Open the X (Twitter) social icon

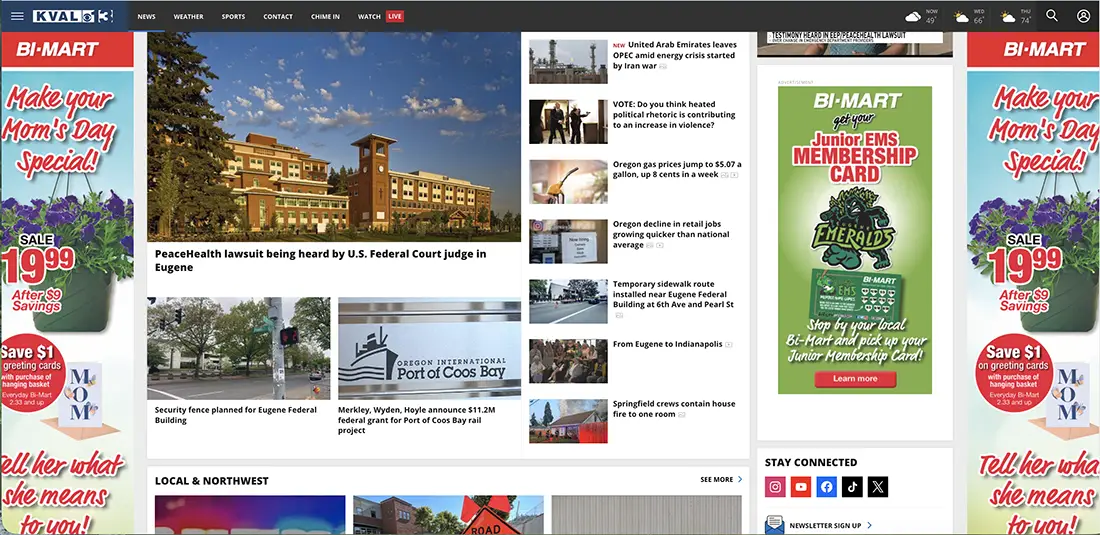[878, 487]
